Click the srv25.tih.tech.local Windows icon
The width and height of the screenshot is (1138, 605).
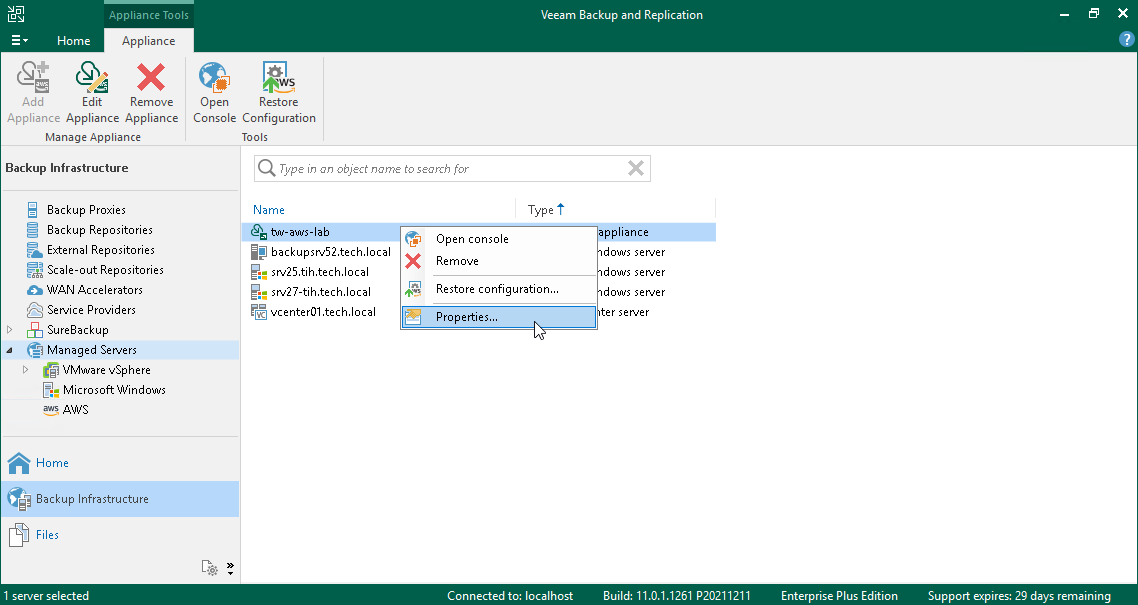258,272
